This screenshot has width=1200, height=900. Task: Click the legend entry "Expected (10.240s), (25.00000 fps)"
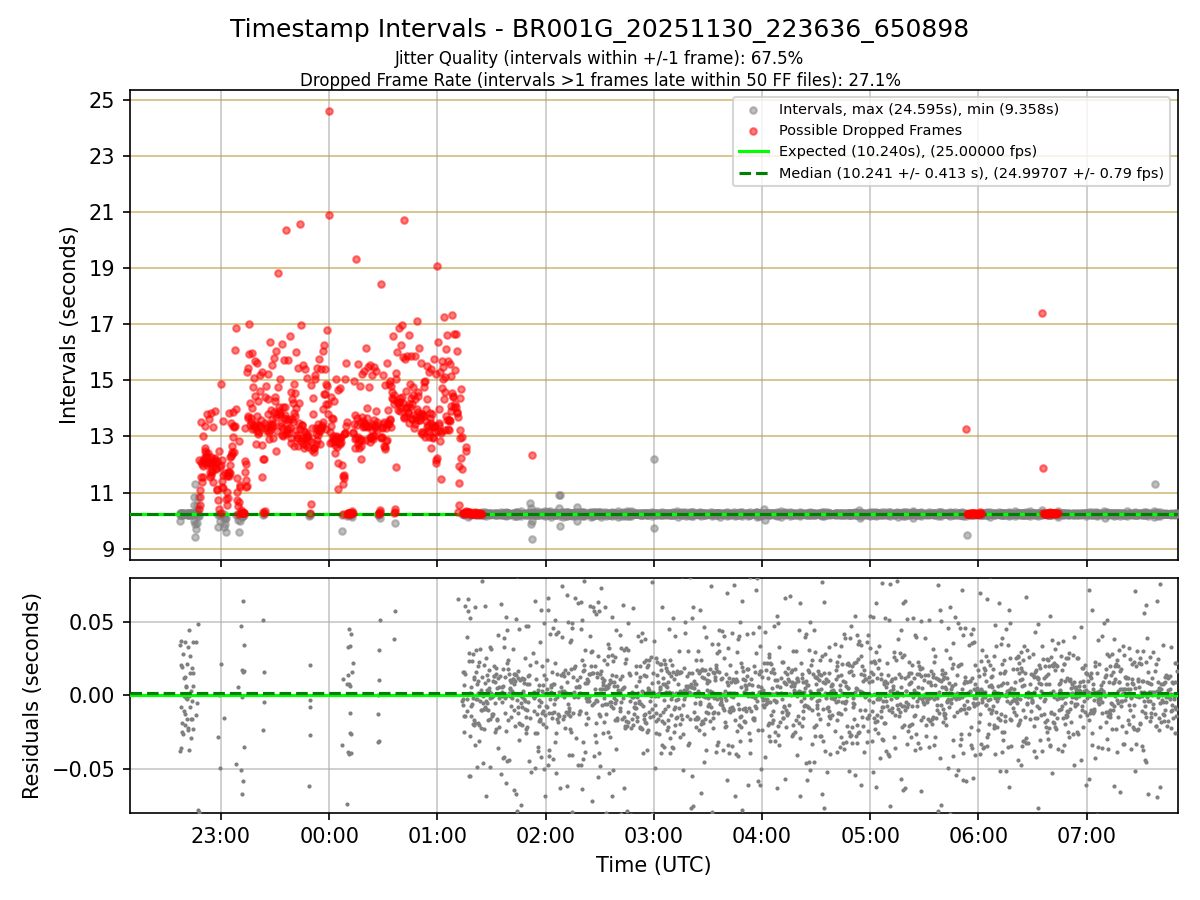tap(907, 151)
